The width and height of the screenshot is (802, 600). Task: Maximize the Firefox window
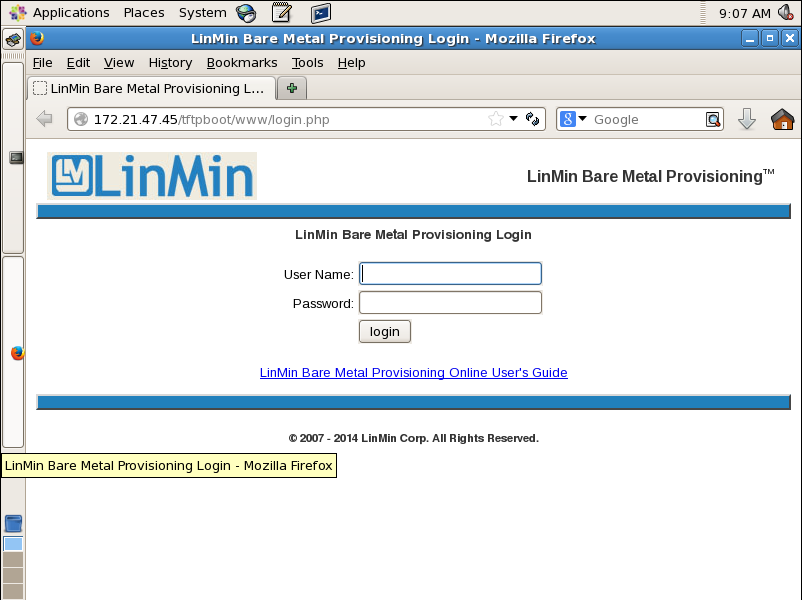[770, 38]
